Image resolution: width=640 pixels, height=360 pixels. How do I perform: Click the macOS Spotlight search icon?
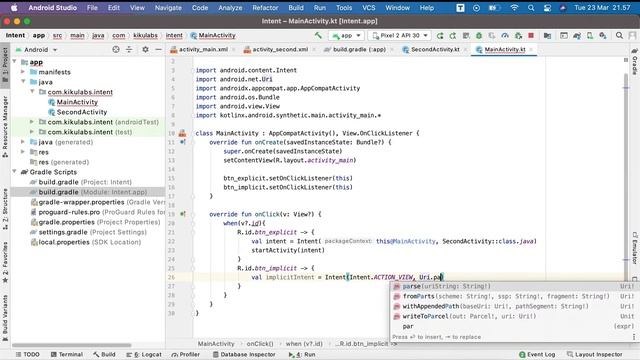click(x=531, y=8)
